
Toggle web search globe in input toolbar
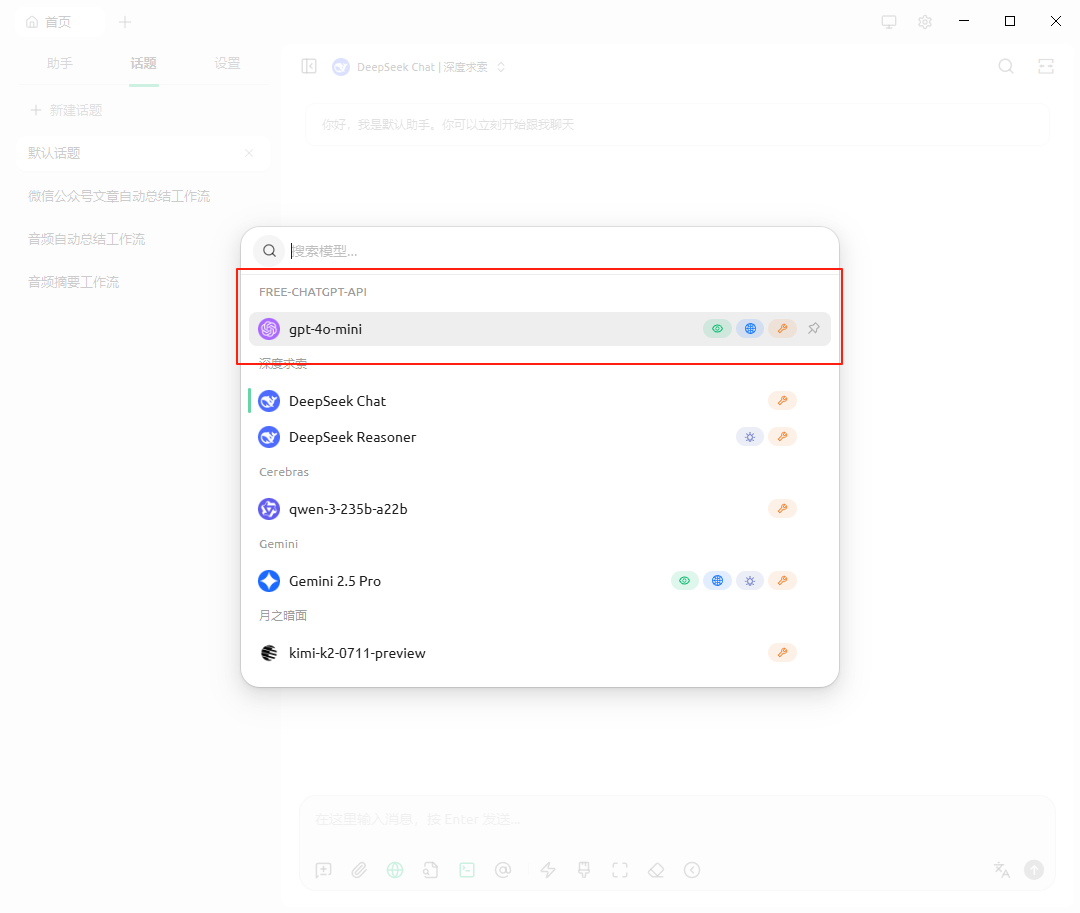click(x=395, y=870)
